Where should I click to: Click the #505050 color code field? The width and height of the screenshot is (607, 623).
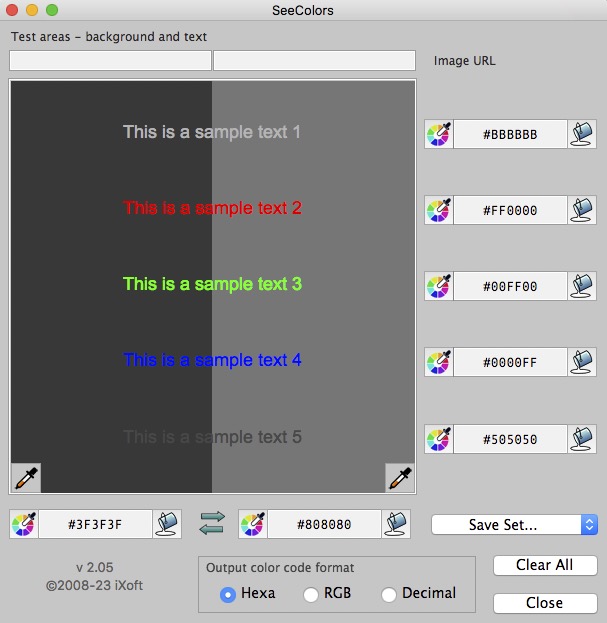pos(510,439)
